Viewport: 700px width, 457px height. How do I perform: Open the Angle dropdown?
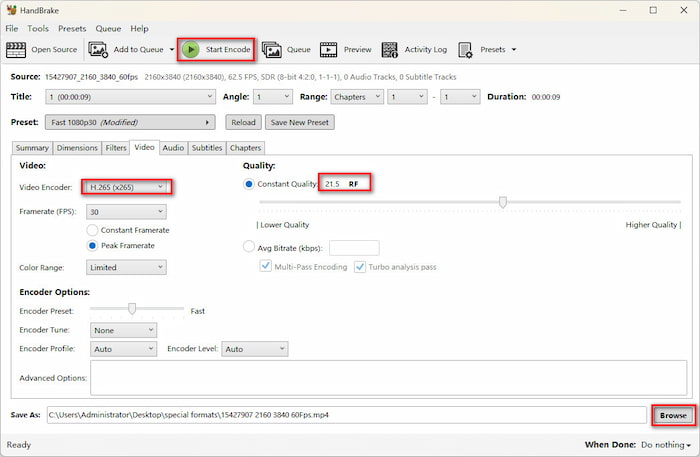click(x=273, y=97)
